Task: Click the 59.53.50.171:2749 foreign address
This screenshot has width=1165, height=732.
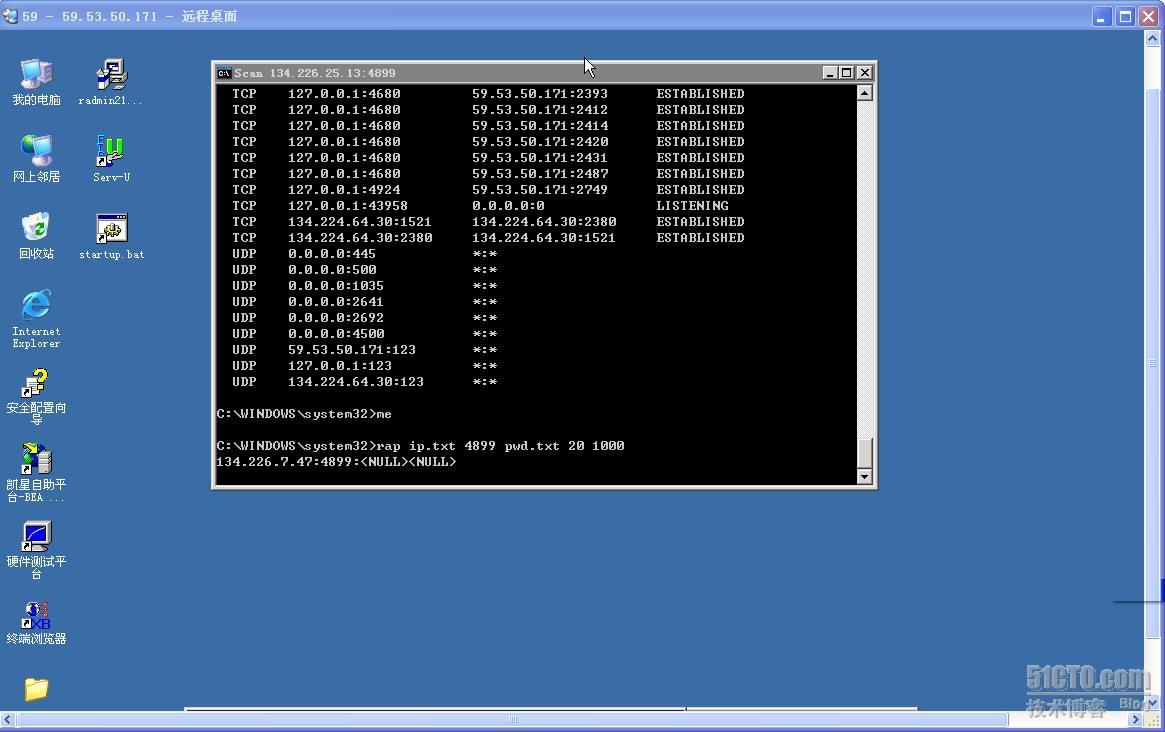Action: click(540, 190)
